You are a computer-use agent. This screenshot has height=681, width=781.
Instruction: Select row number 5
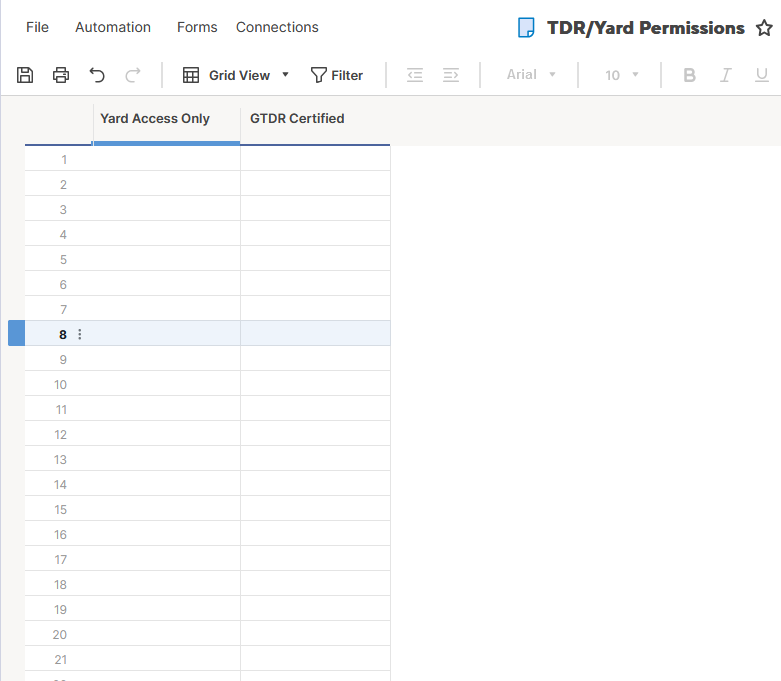tap(63, 259)
